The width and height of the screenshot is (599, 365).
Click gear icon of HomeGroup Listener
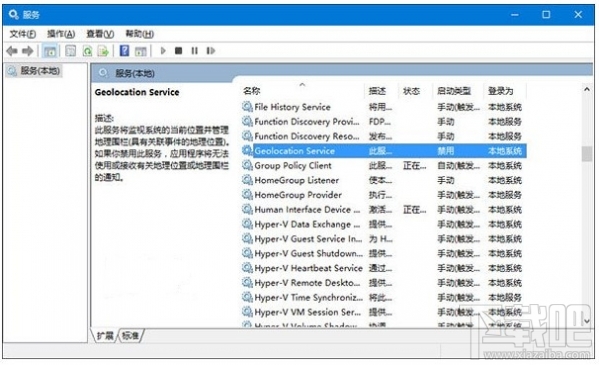[247, 180]
